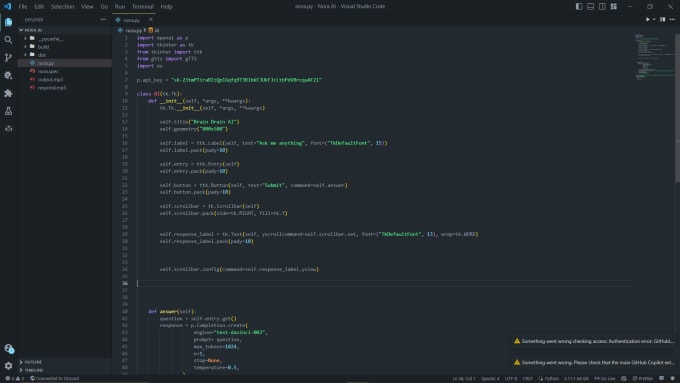Open the File menu

(x=23, y=7)
